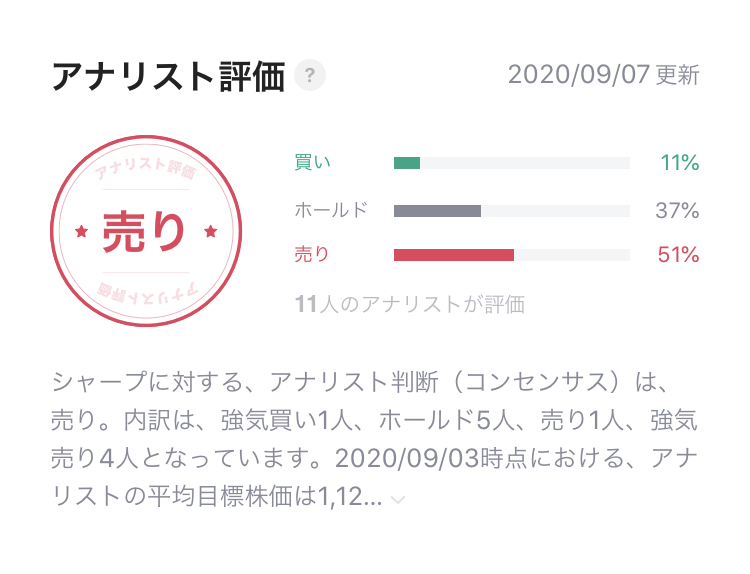
Task: Click the アナリスト評価 heading
Action: coord(168,76)
